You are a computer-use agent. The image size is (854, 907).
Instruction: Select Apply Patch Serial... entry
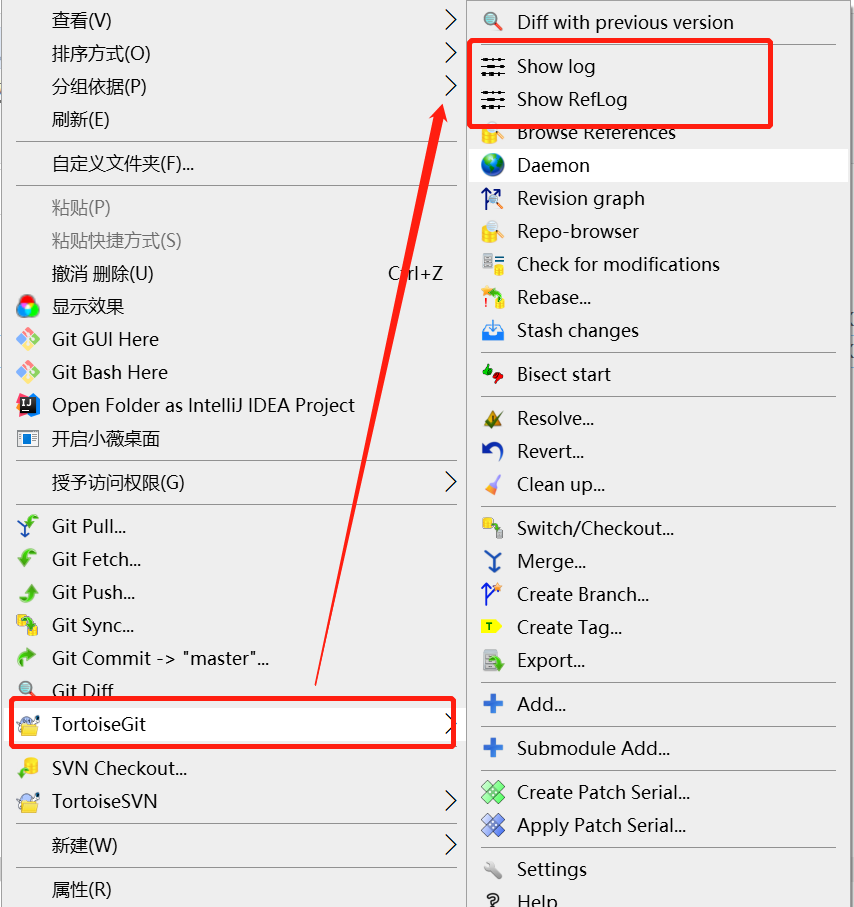[x=658, y=825]
